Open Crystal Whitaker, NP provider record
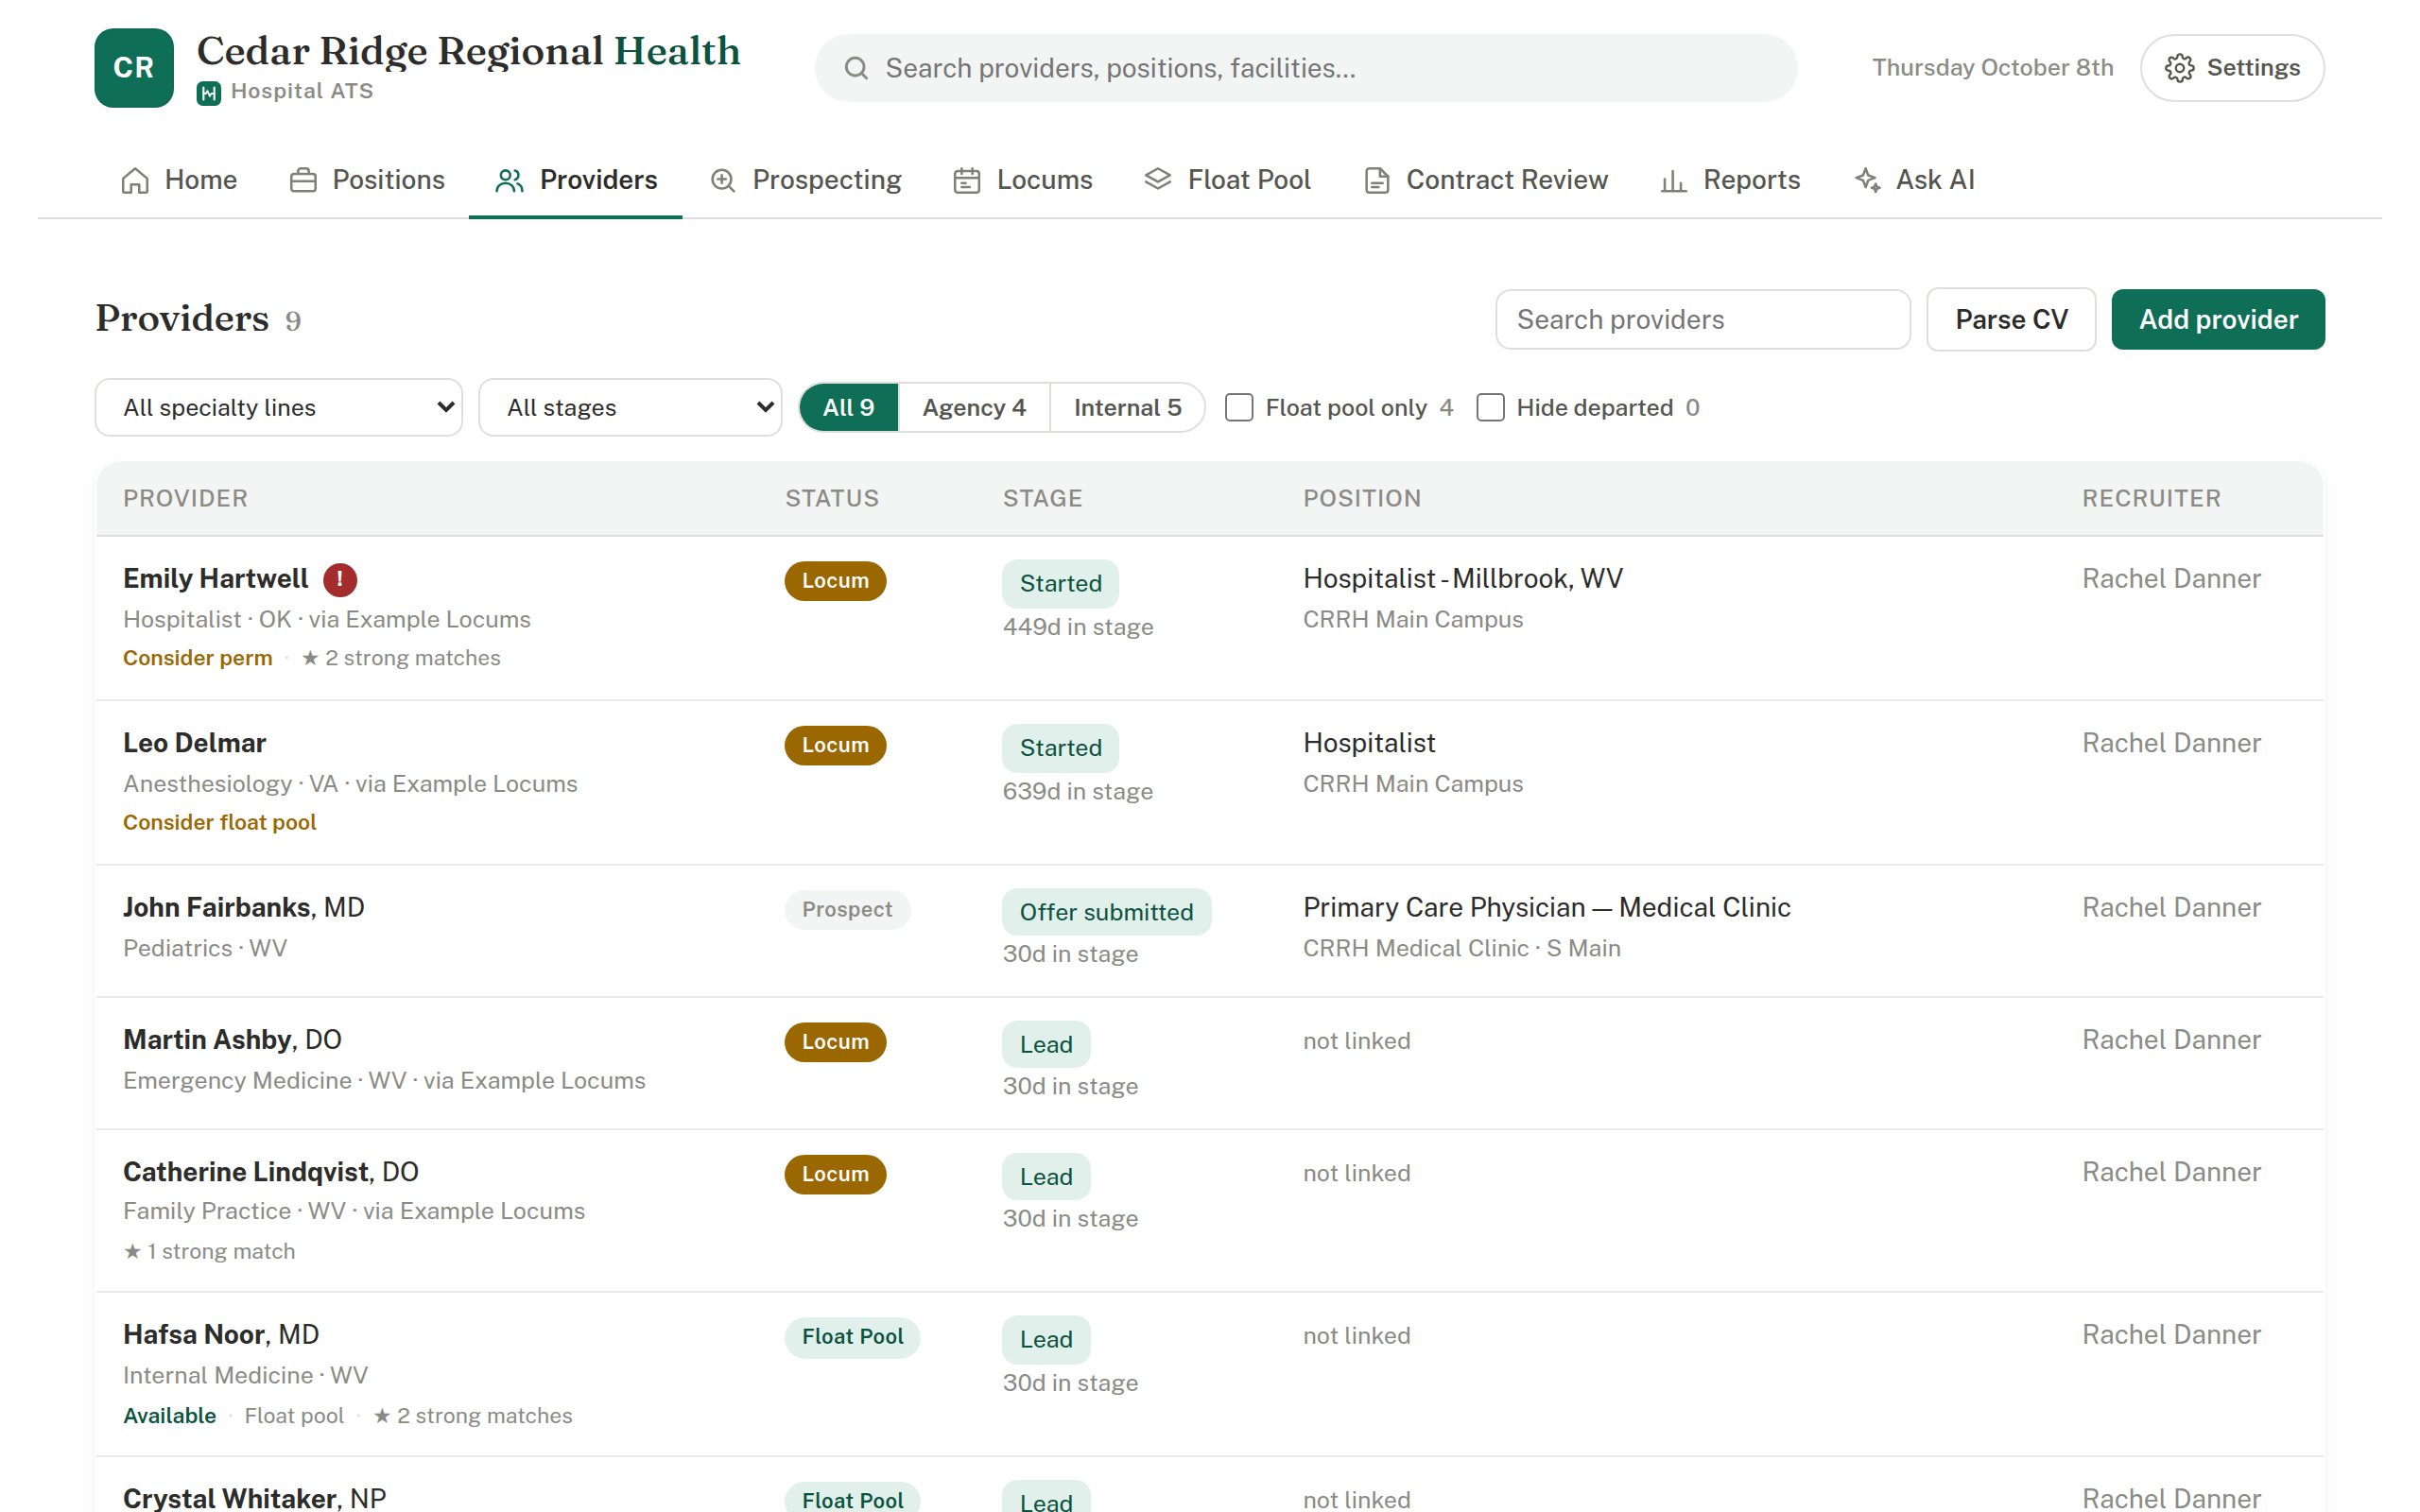The width and height of the screenshot is (2420, 1512). [x=254, y=1498]
